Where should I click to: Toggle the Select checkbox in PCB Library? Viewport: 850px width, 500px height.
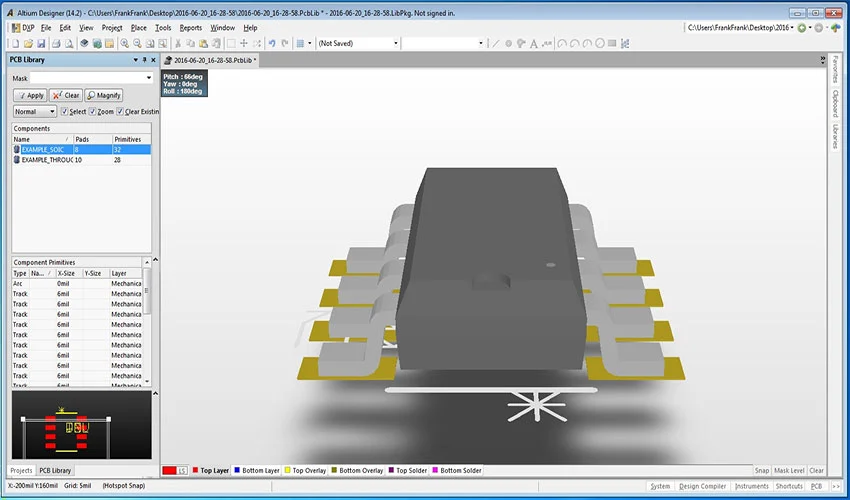pos(65,111)
